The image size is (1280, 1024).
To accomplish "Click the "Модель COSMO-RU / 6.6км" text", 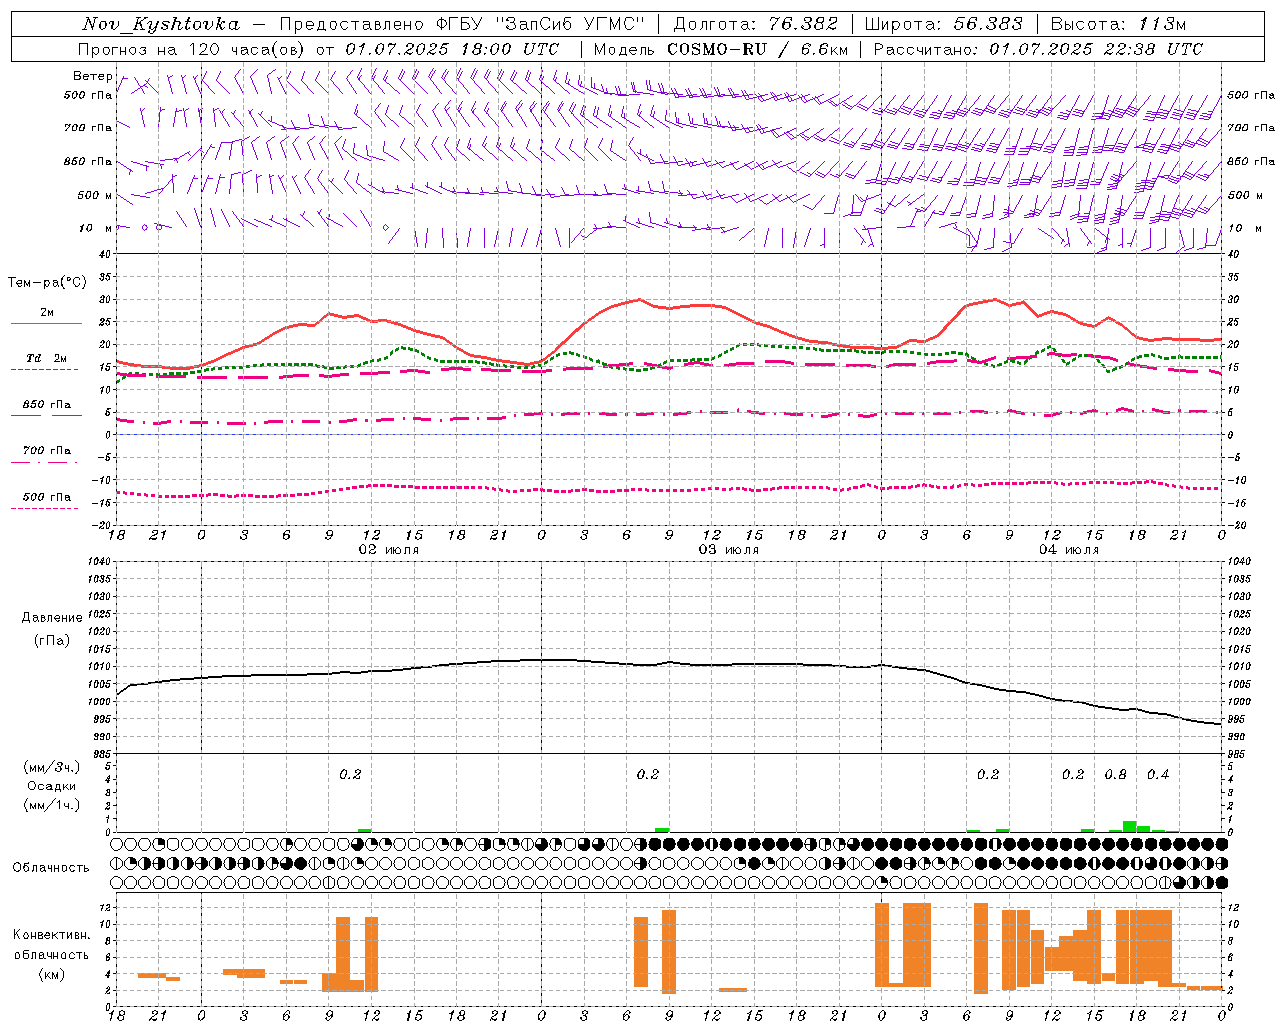I will [x=719, y=49].
